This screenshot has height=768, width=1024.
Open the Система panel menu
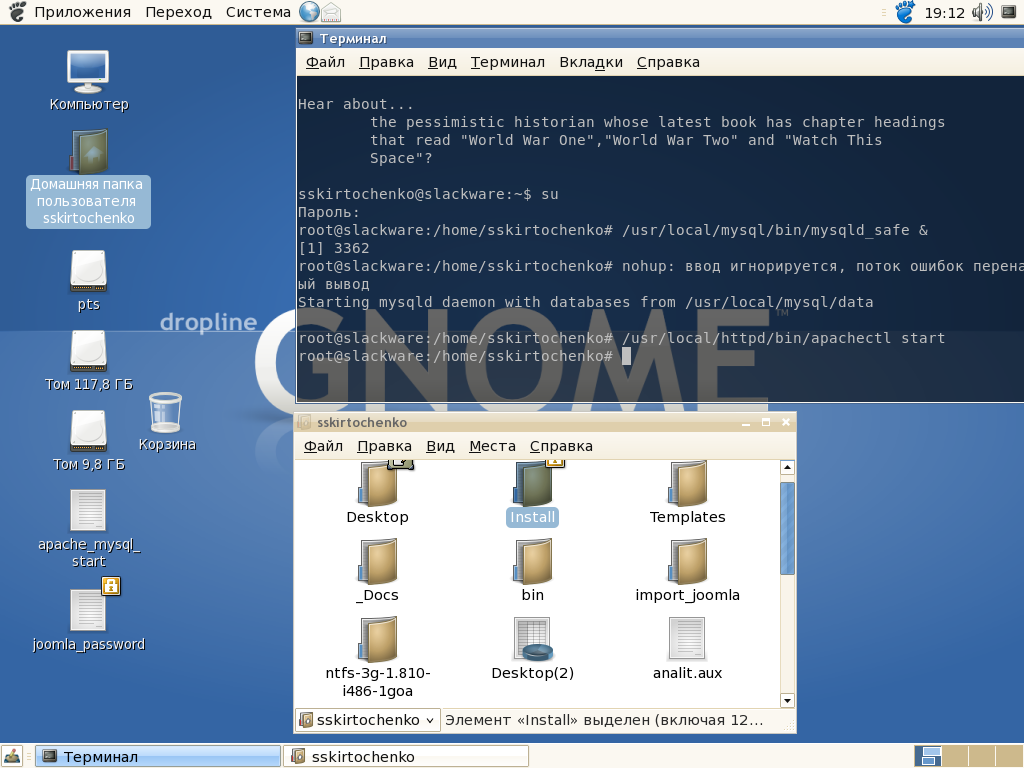(x=258, y=12)
